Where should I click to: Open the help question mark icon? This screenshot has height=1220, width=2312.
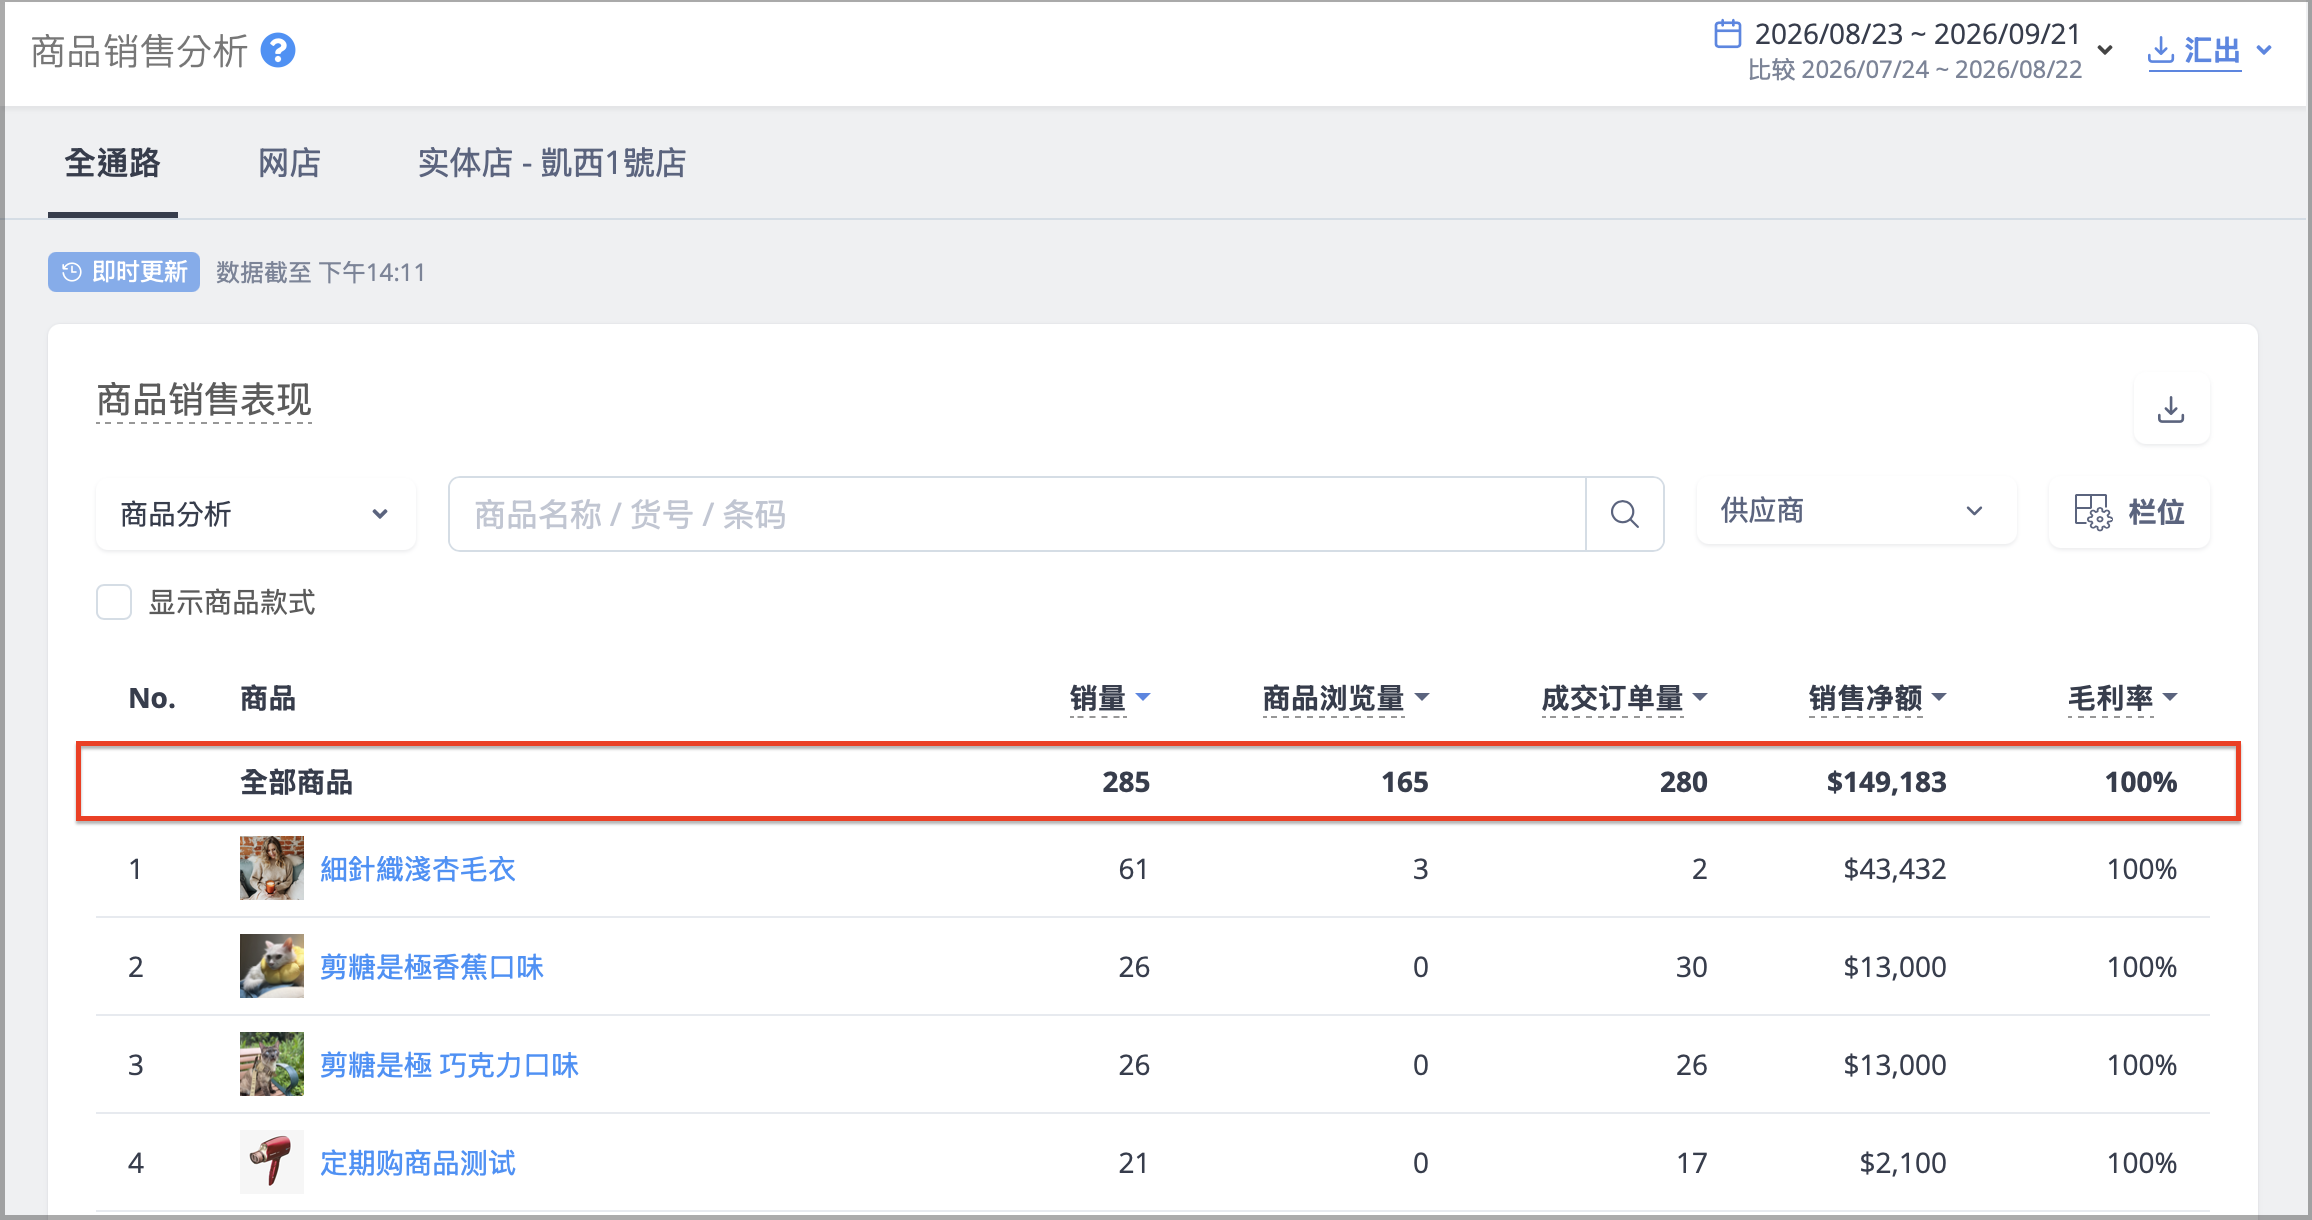coord(278,51)
